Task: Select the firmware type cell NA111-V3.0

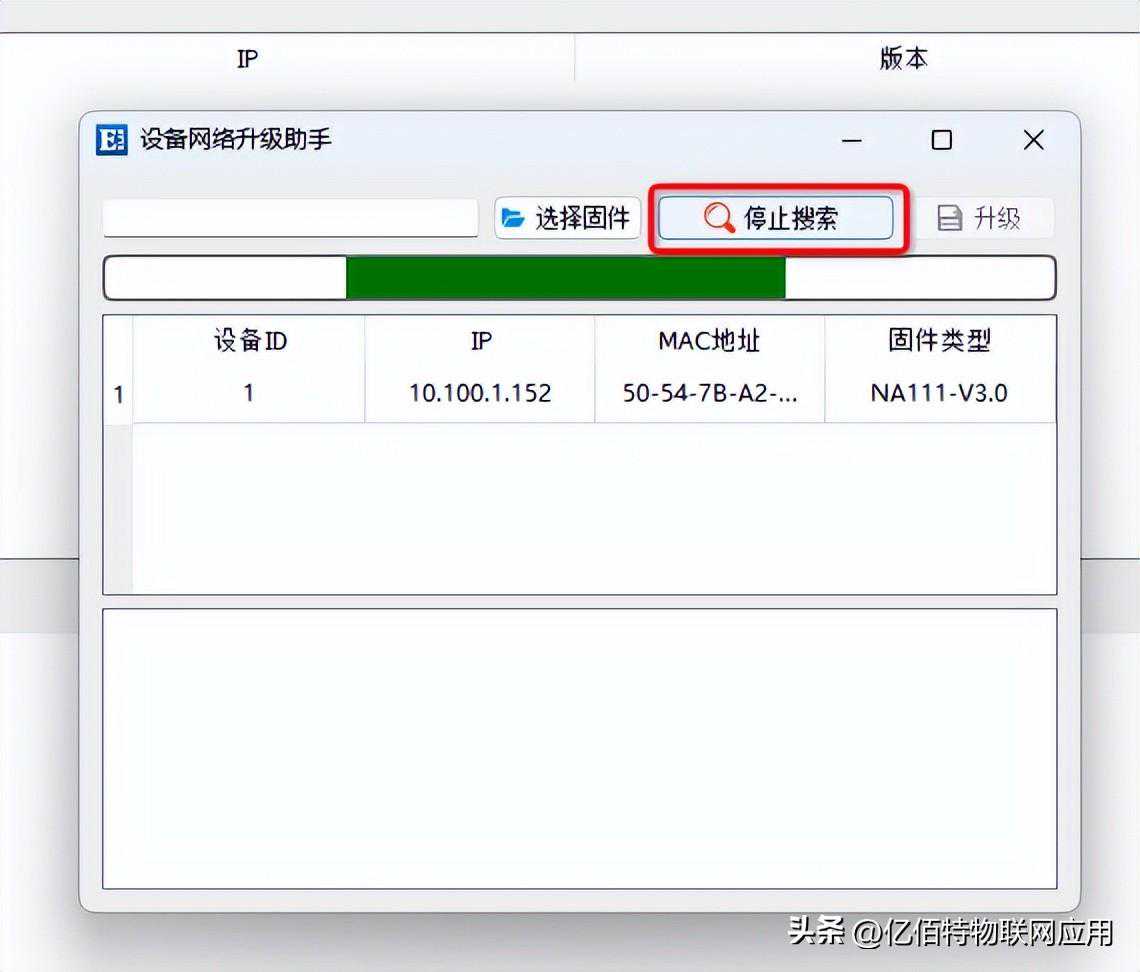Action: coord(940,393)
